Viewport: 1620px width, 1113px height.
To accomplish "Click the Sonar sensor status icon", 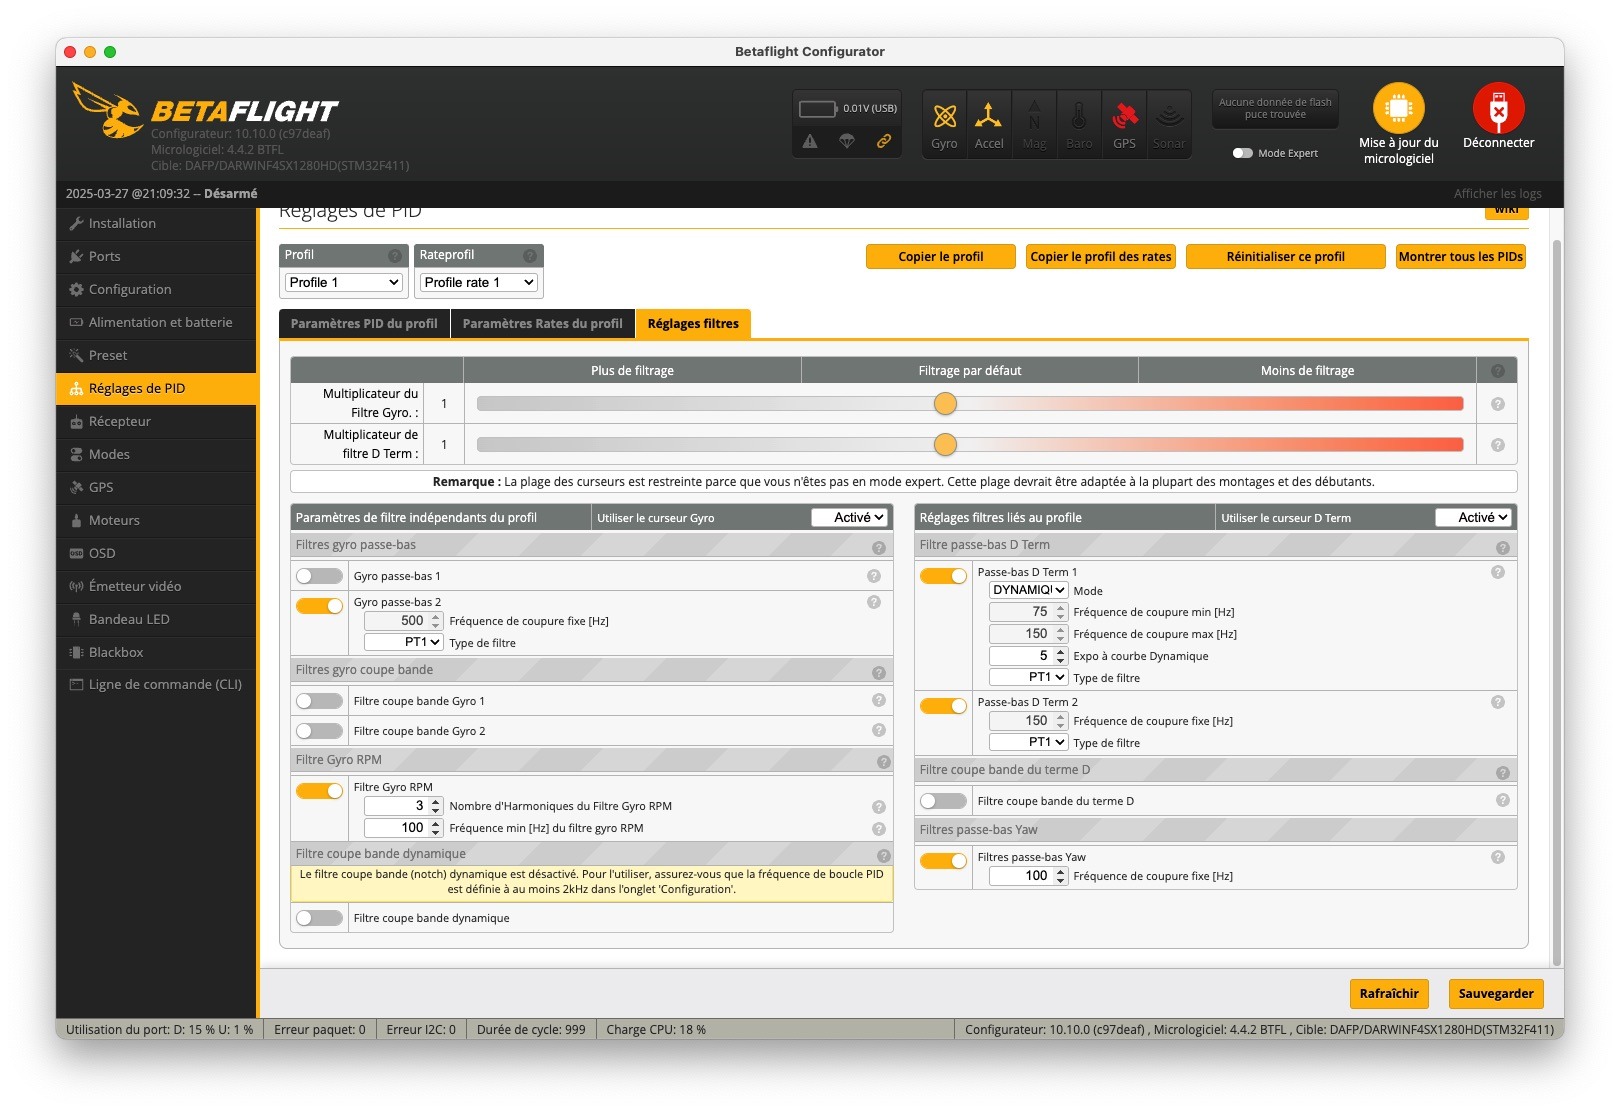I will (1169, 124).
